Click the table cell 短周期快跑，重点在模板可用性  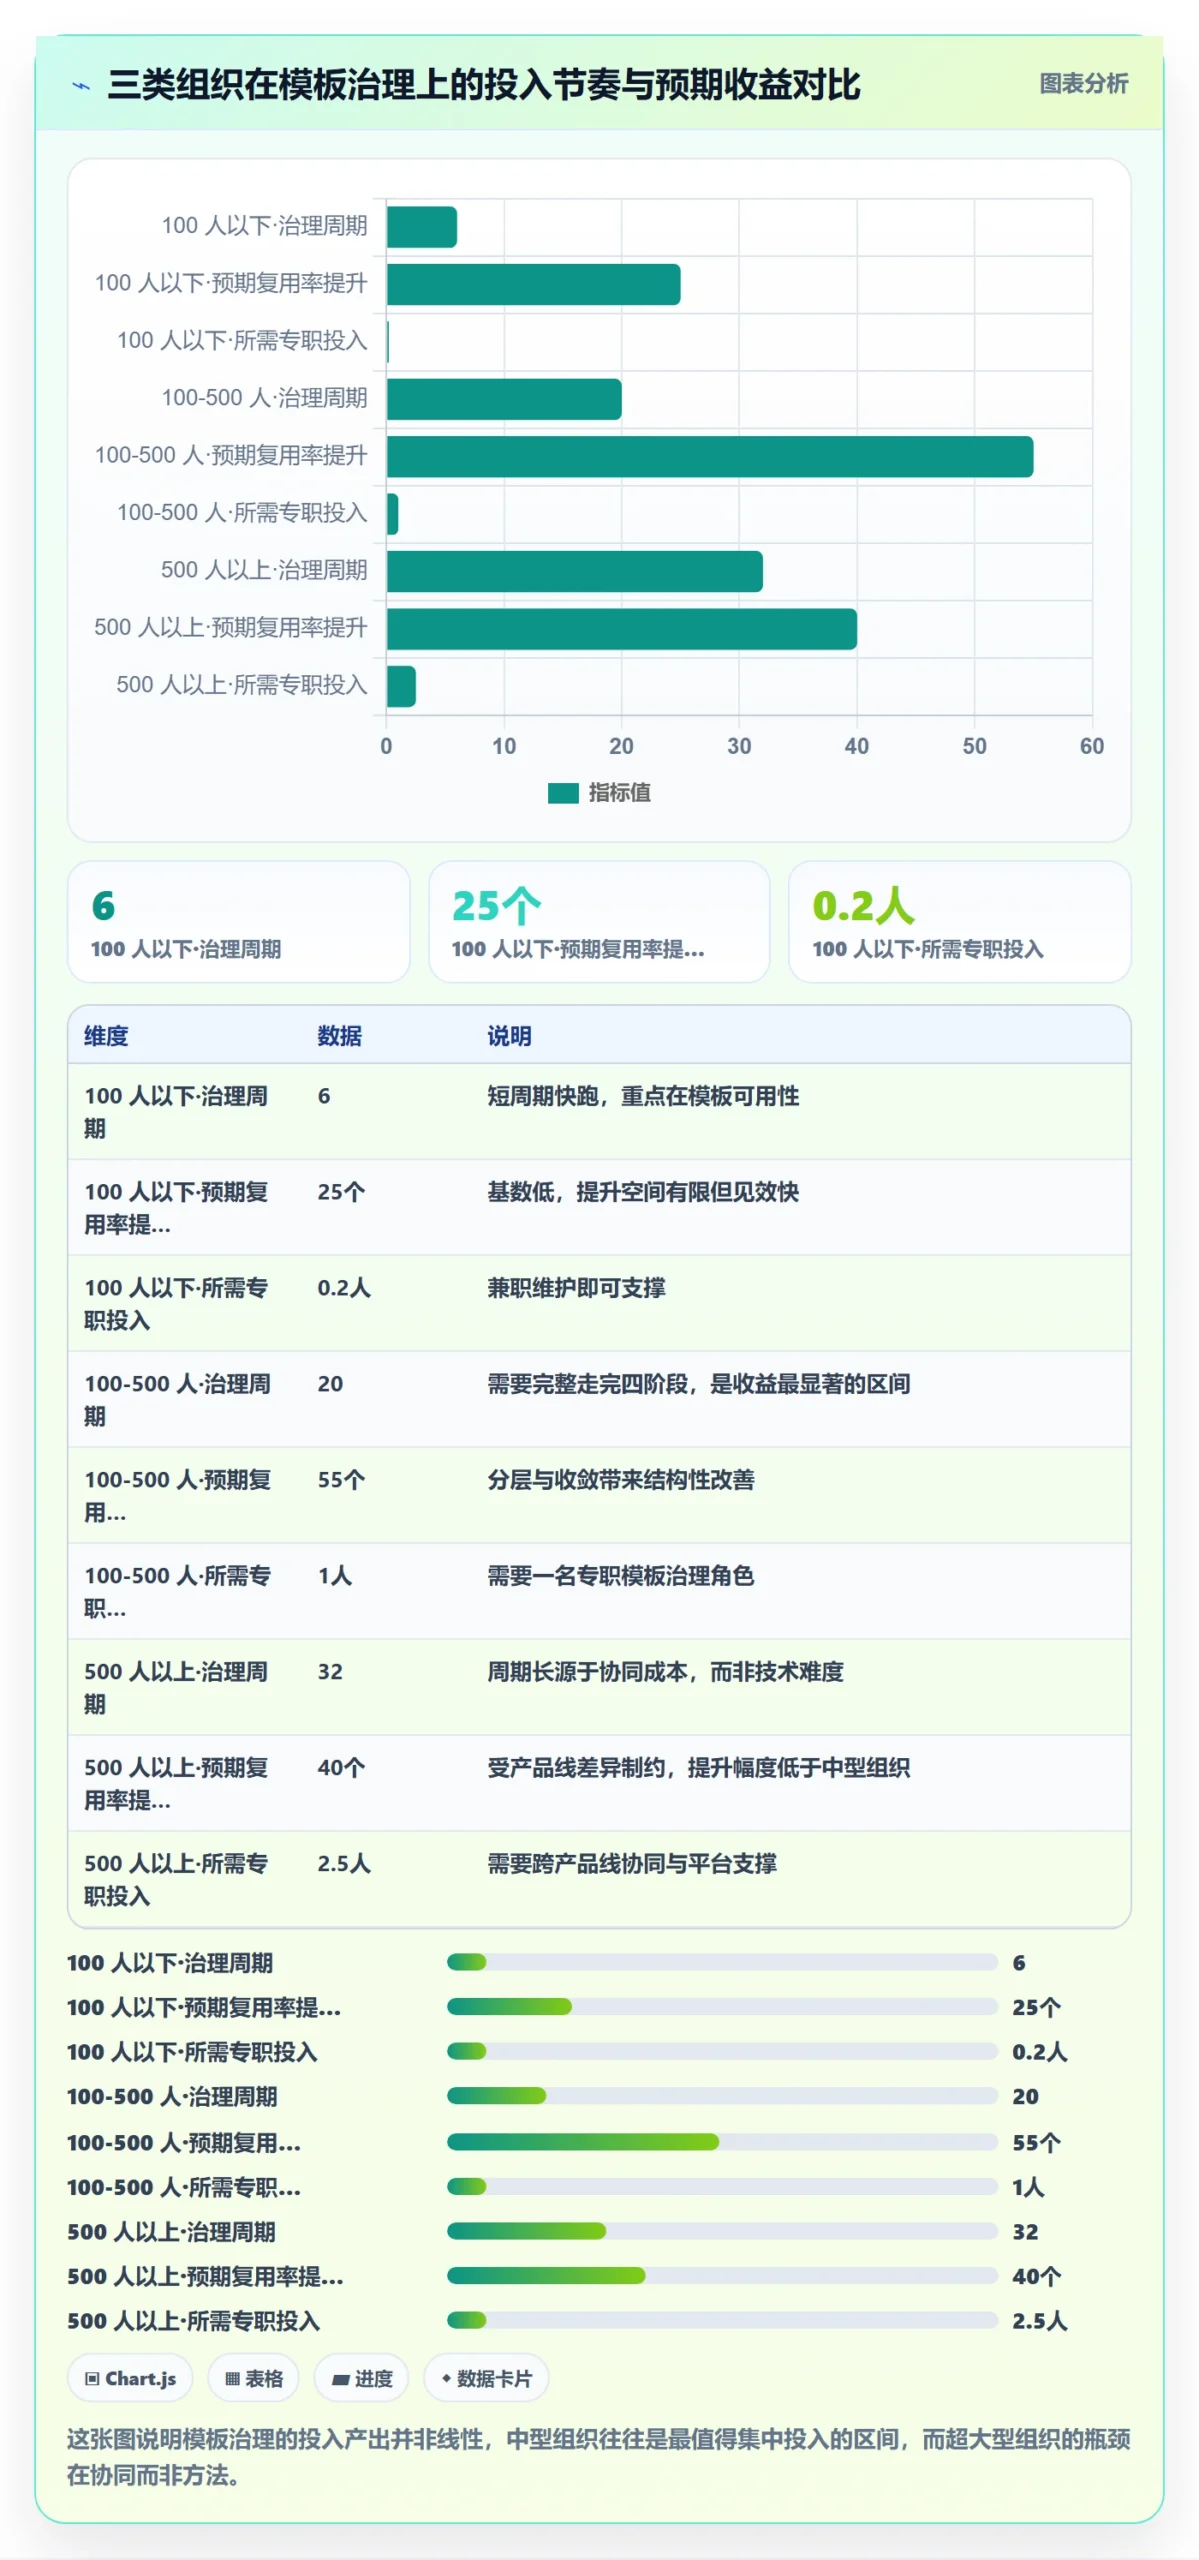click(643, 1096)
